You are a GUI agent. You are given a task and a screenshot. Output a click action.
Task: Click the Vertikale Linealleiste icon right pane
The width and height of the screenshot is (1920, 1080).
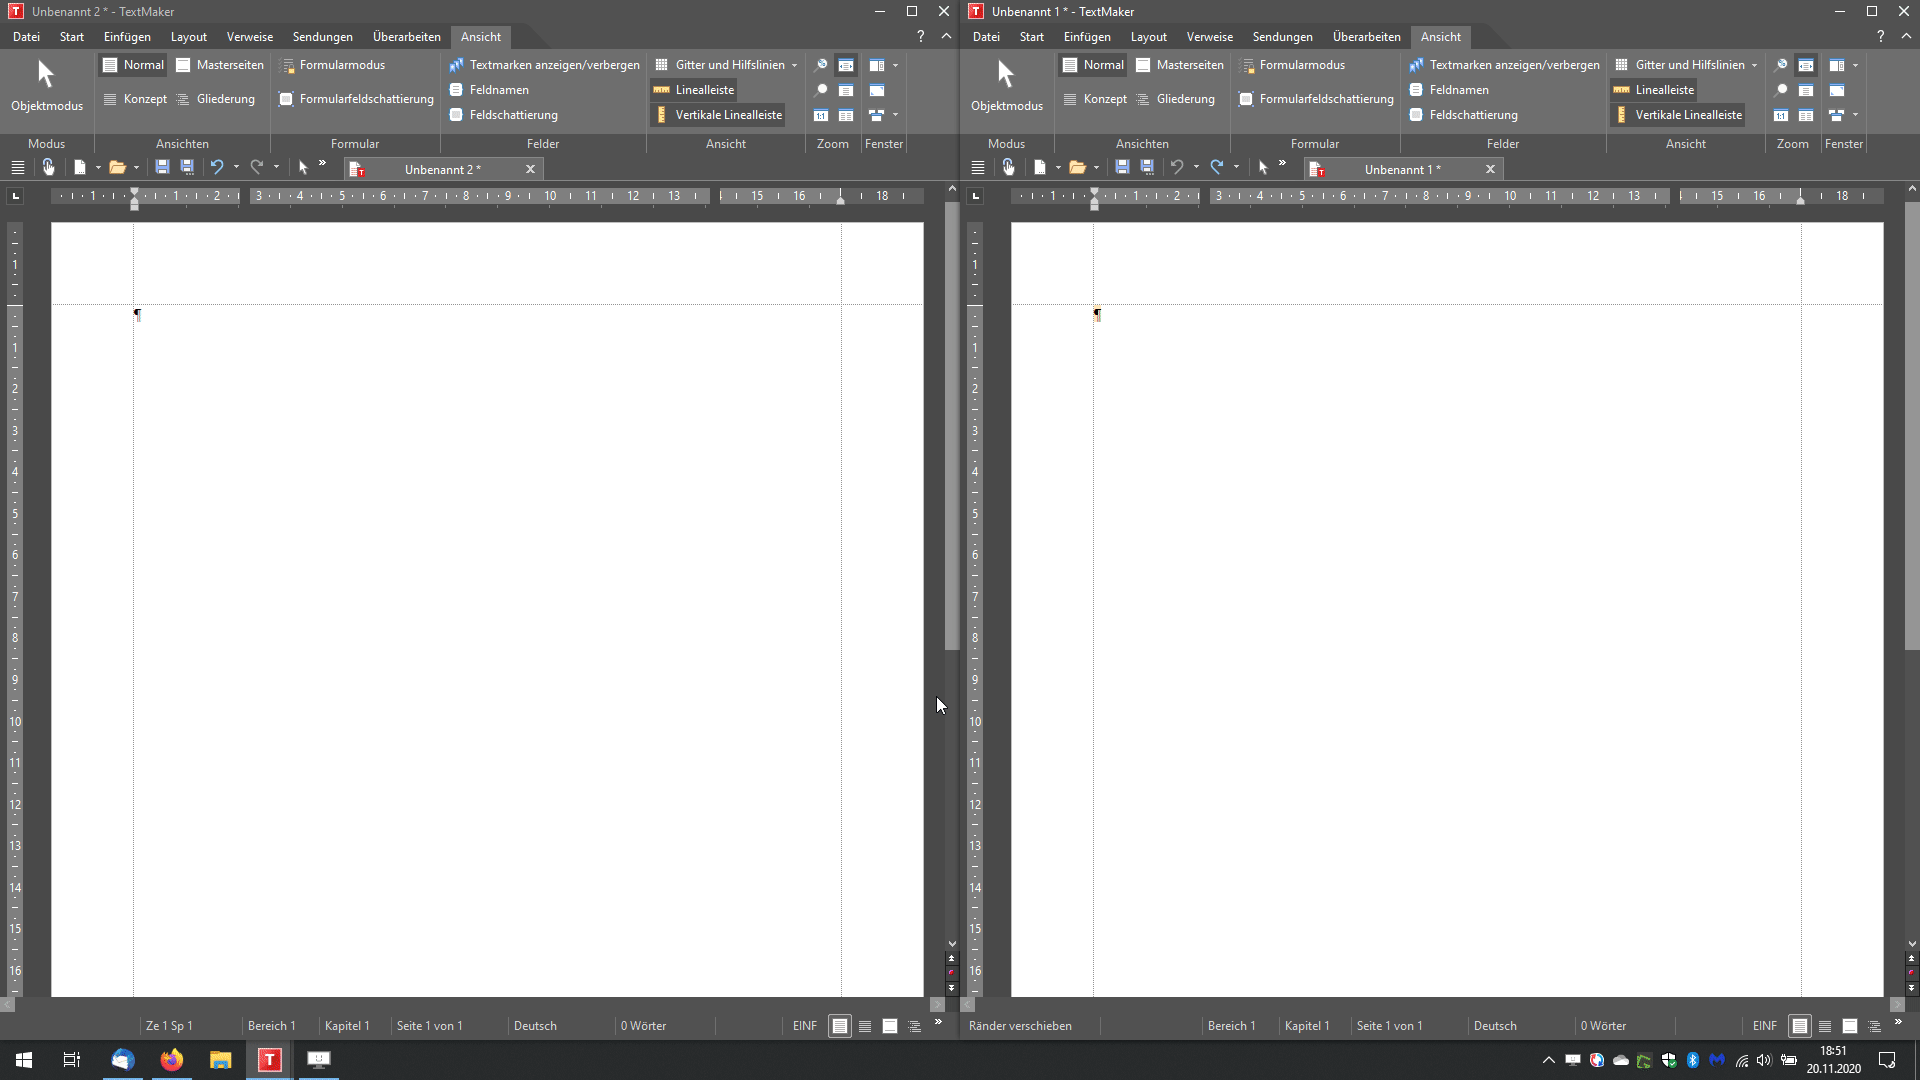[1621, 113]
